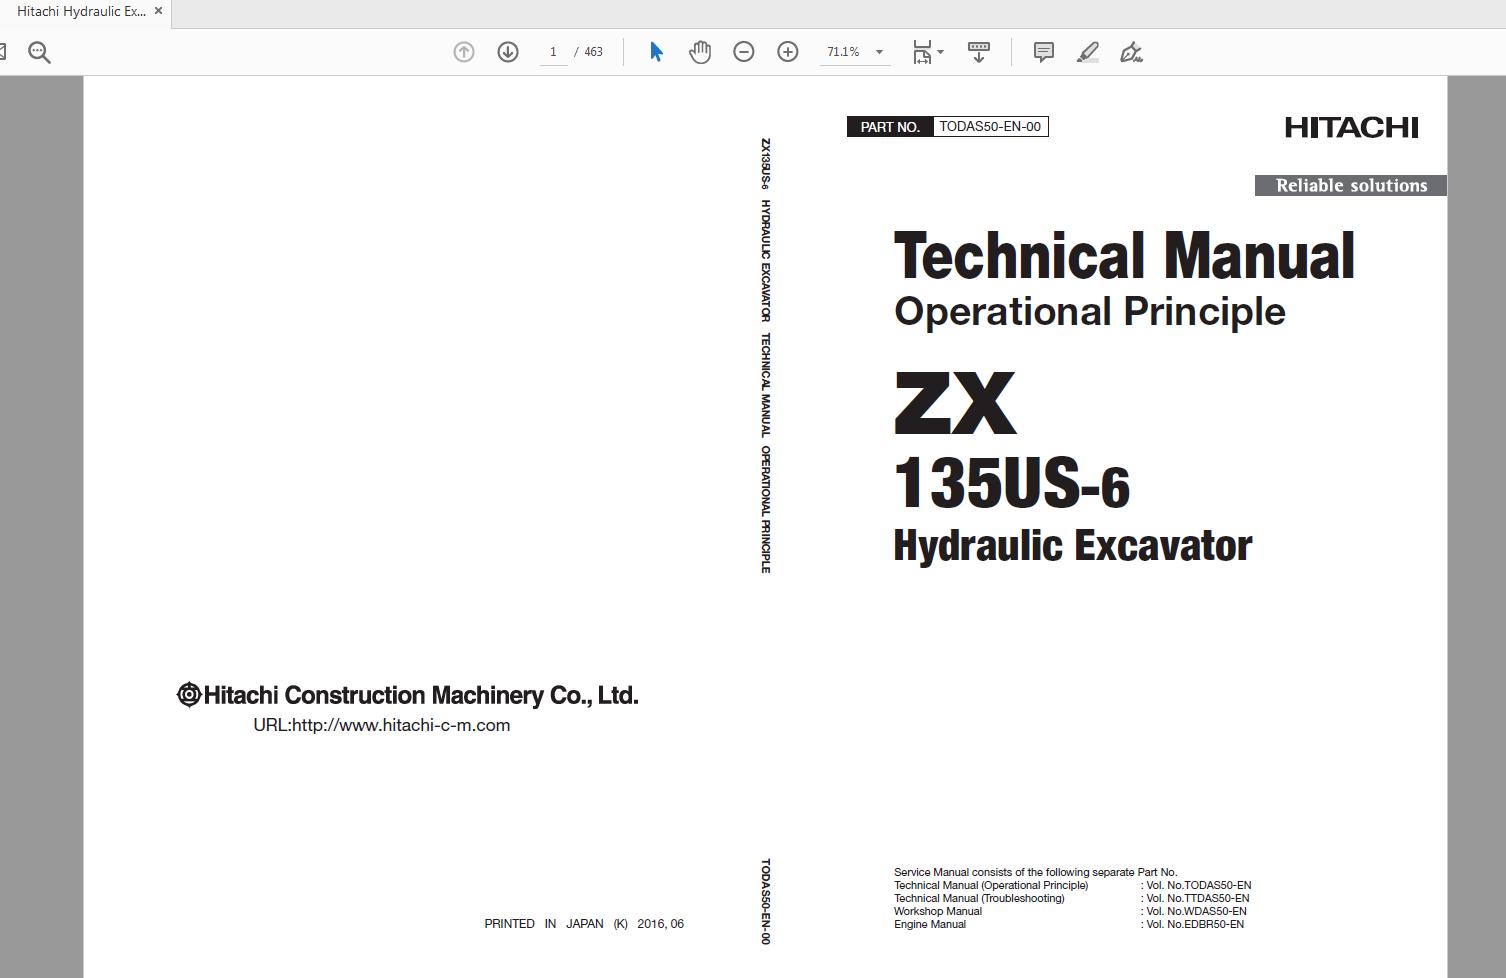Viewport: 1506px width, 978px height.
Task: Open the http://www.hitachi-c-m.com URL
Action: click(x=401, y=725)
